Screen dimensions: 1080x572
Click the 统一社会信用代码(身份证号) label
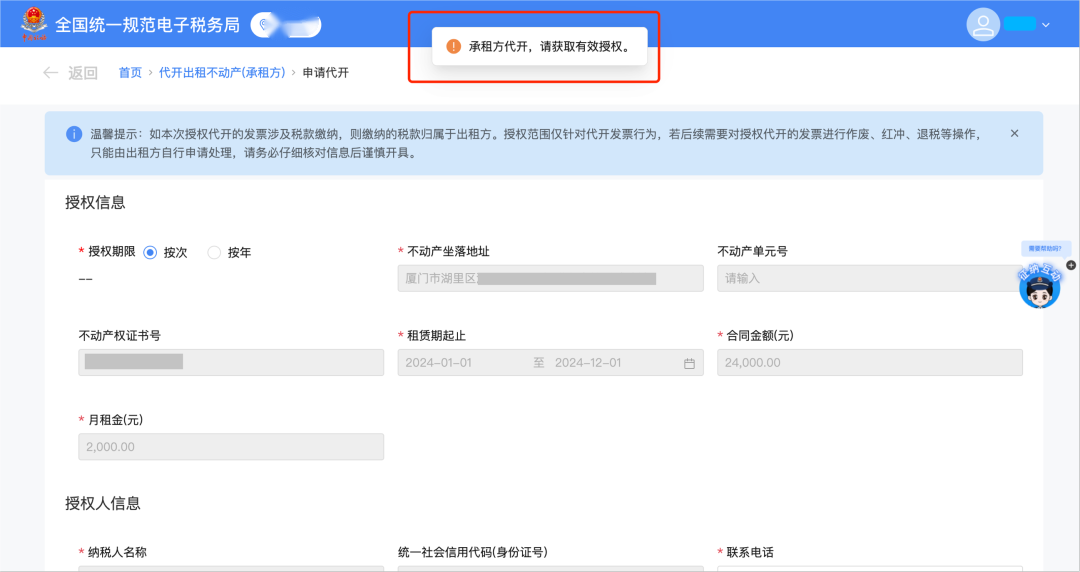pos(472,552)
